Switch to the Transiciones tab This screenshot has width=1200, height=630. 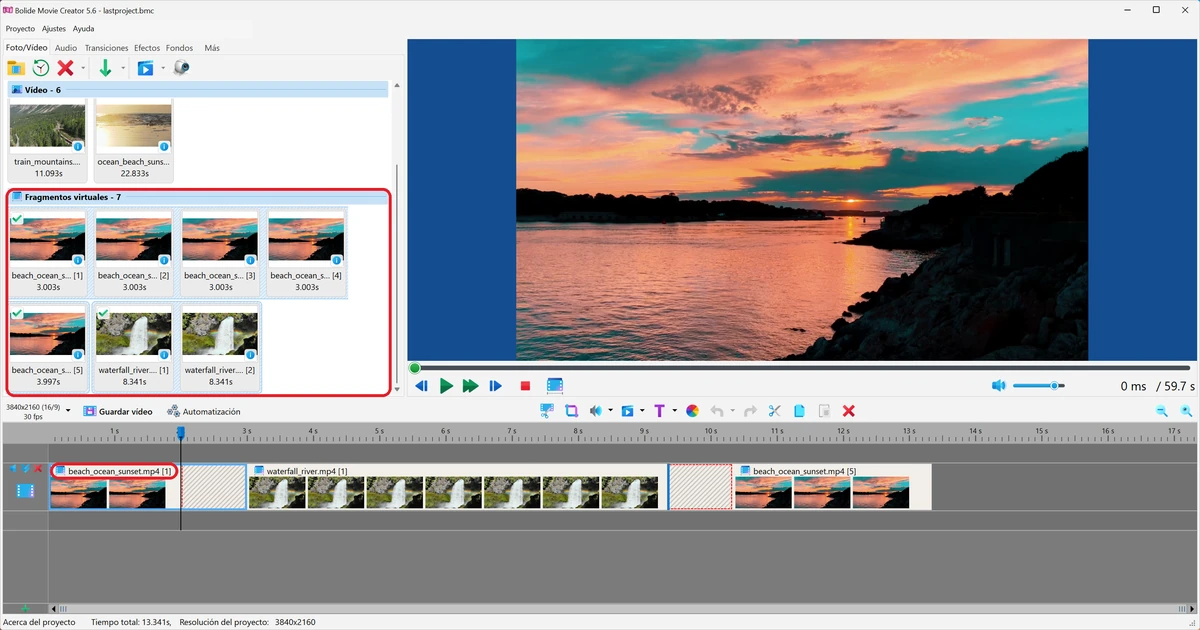click(106, 47)
